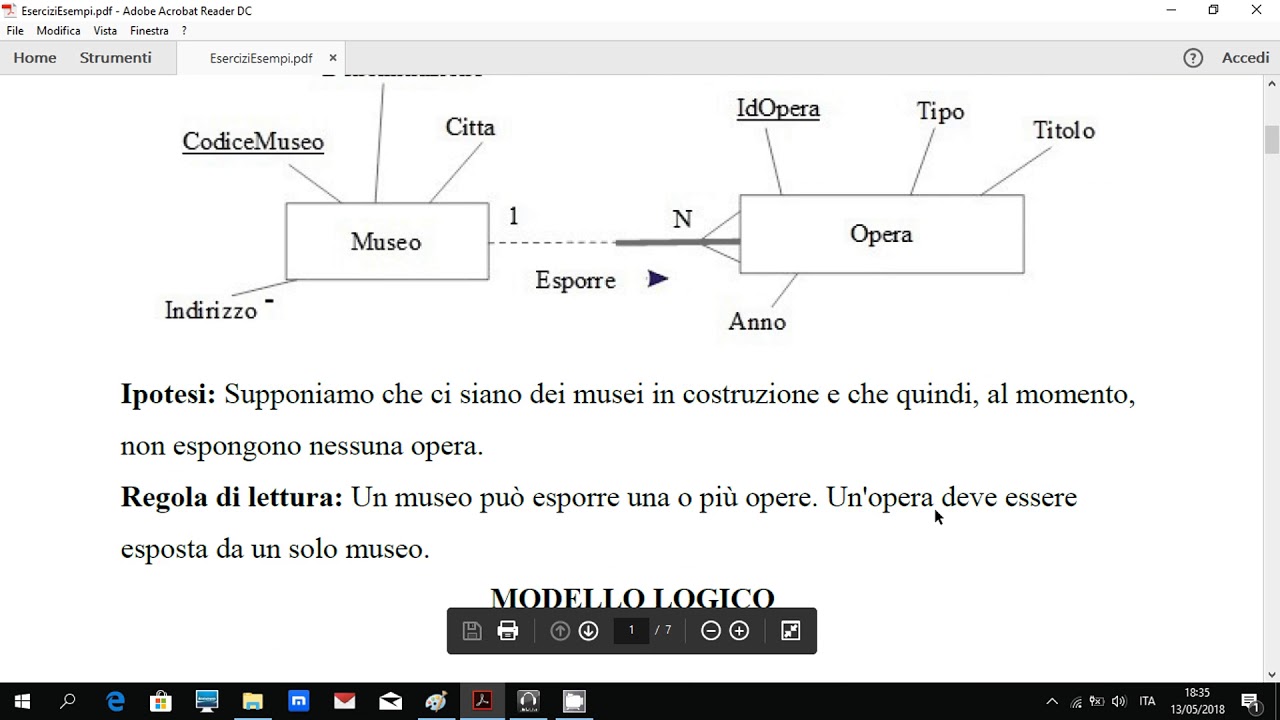Open the Action Center notifications icon
Viewport: 1280px width, 720px height.
click(x=1250, y=702)
